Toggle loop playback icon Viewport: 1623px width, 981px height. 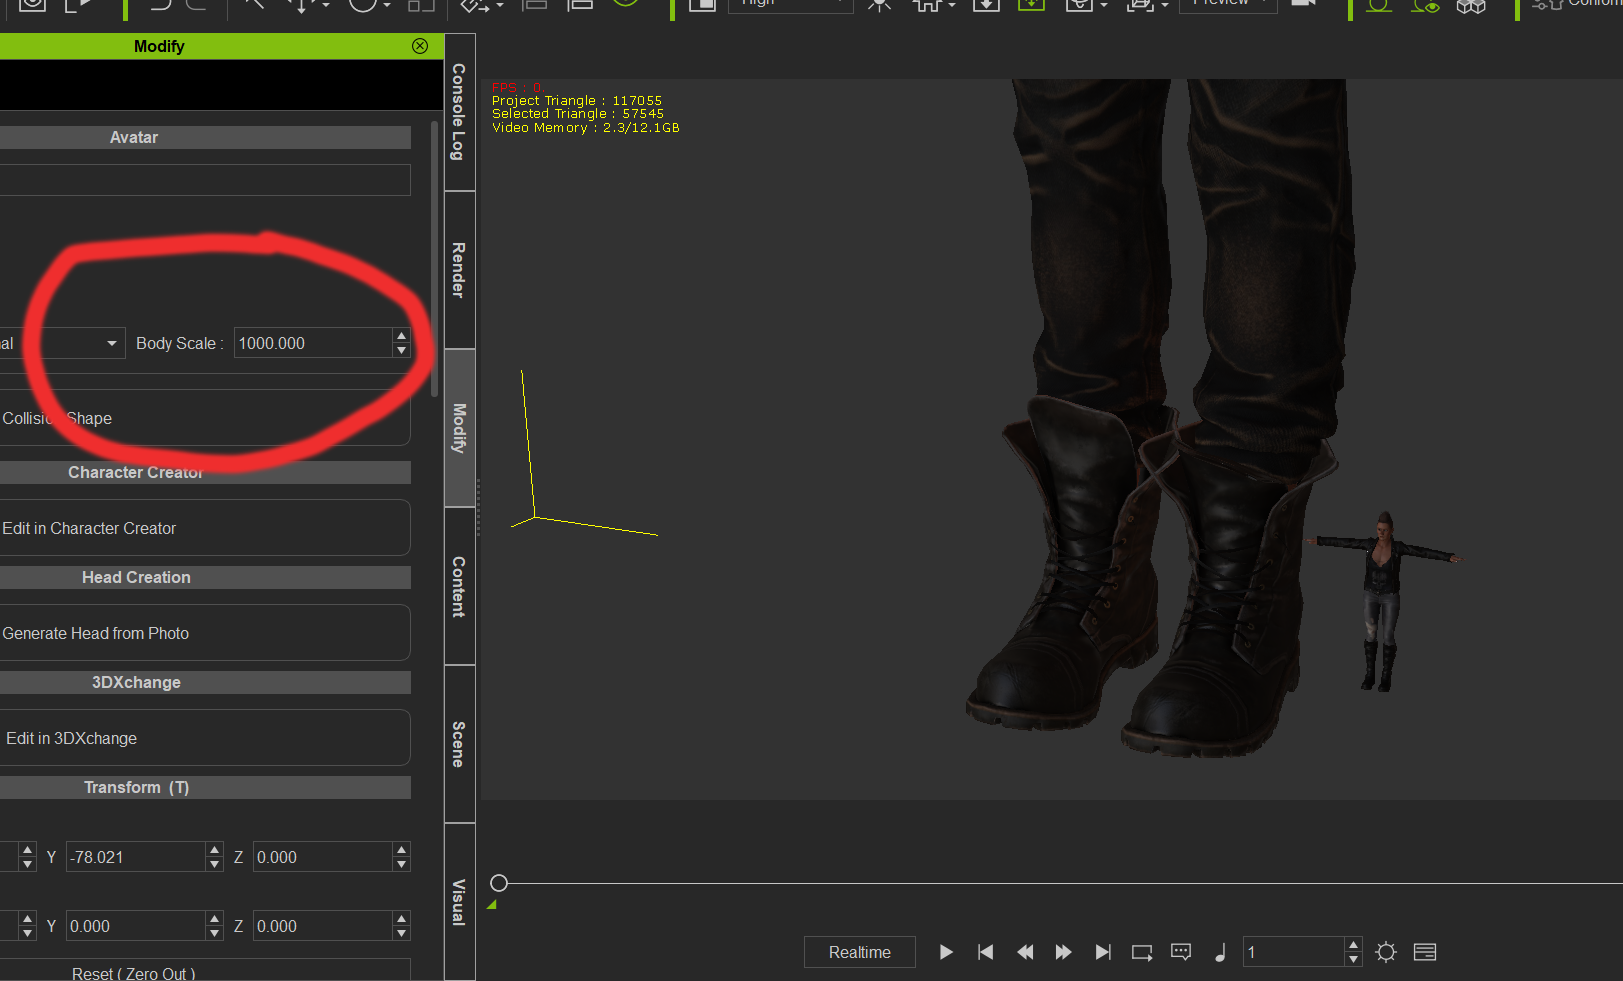1142,952
